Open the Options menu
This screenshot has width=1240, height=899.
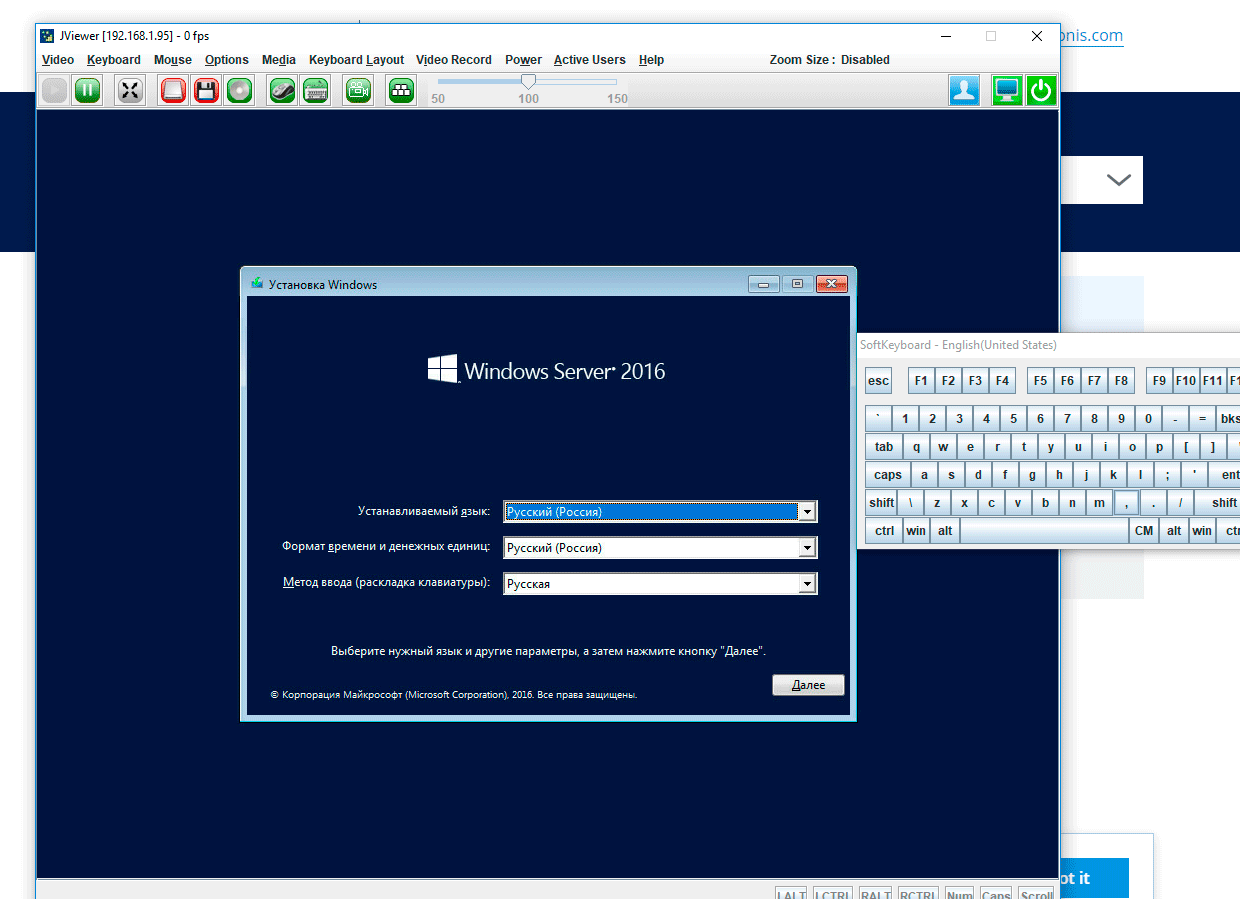tap(227, 60)
